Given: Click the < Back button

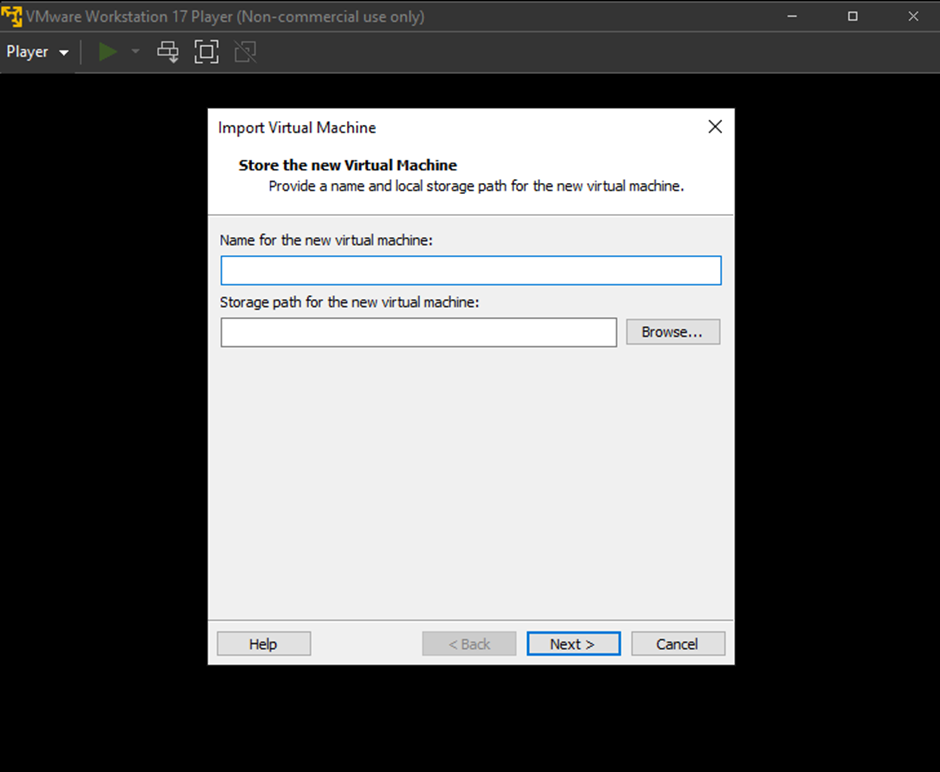Looking at the screenshot, I should pyautogui.click(x=469, y=644).
